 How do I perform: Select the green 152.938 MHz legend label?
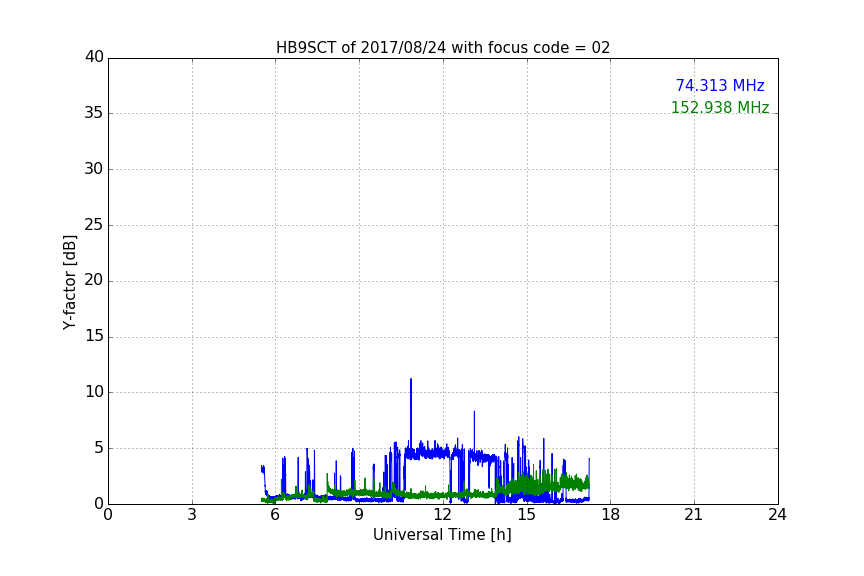tap(720, 107)
